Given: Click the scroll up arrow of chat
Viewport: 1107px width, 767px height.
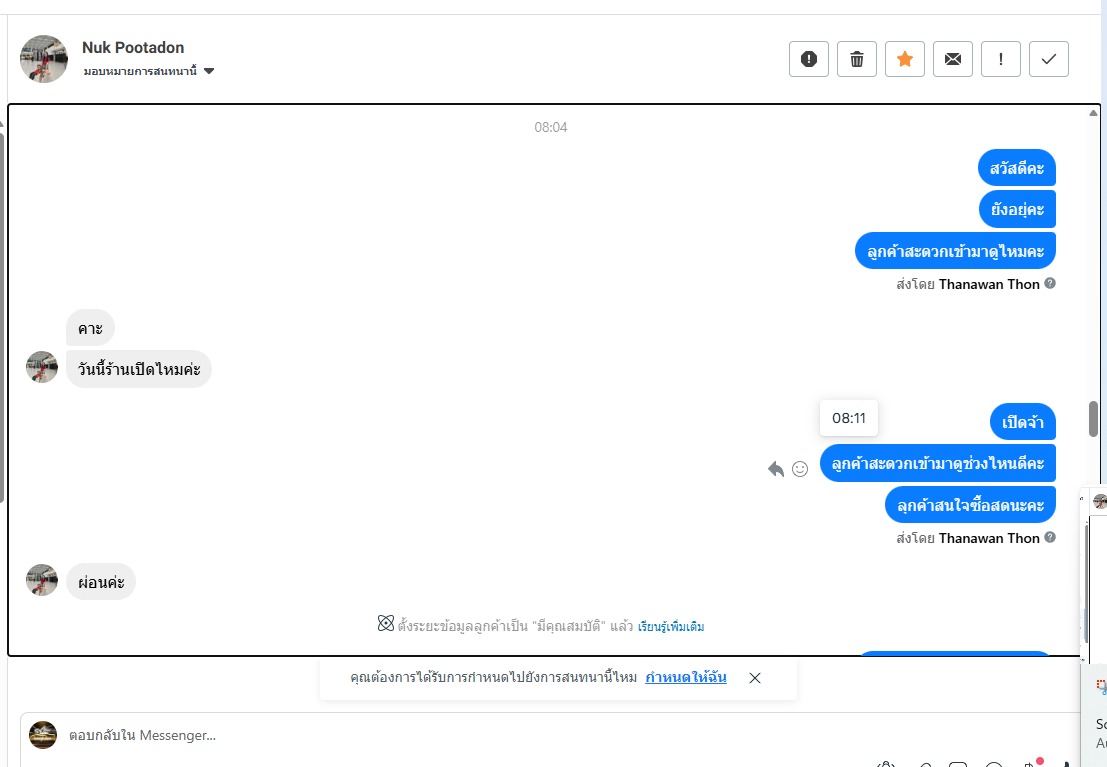Looking at the screenshot, I should [1093, 113].
